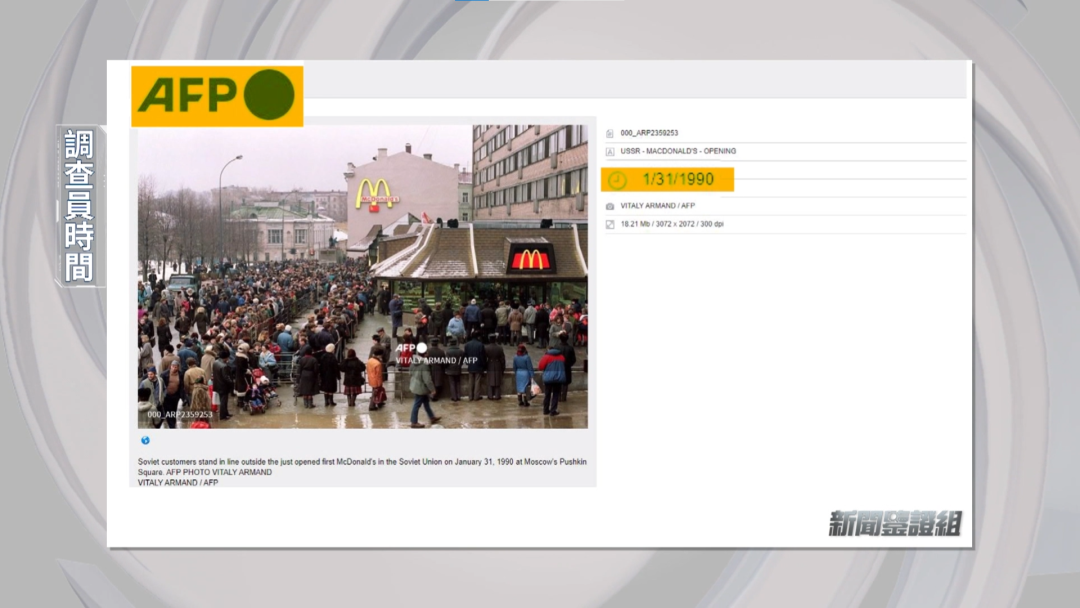The width and height of the screenshot is (1080, 608).
Task: Click the photographer credit VITALY ARMAND / AFP in metadata
Action: tap(657, 205)
